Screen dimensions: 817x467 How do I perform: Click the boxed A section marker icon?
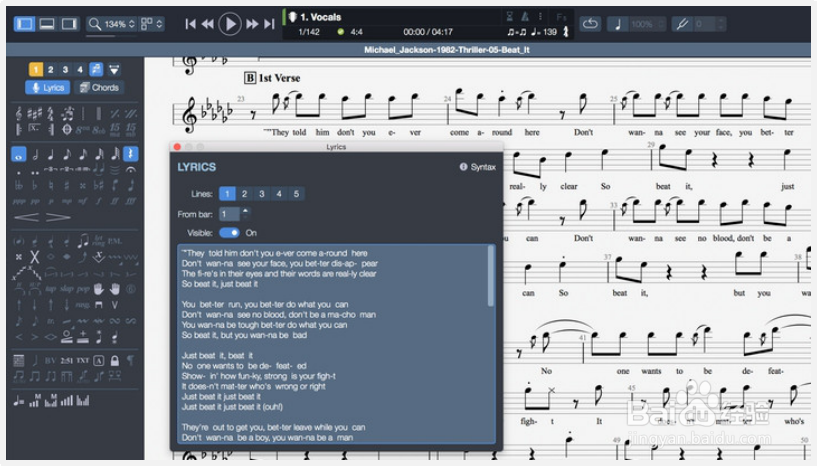click(x=99, y=361)
